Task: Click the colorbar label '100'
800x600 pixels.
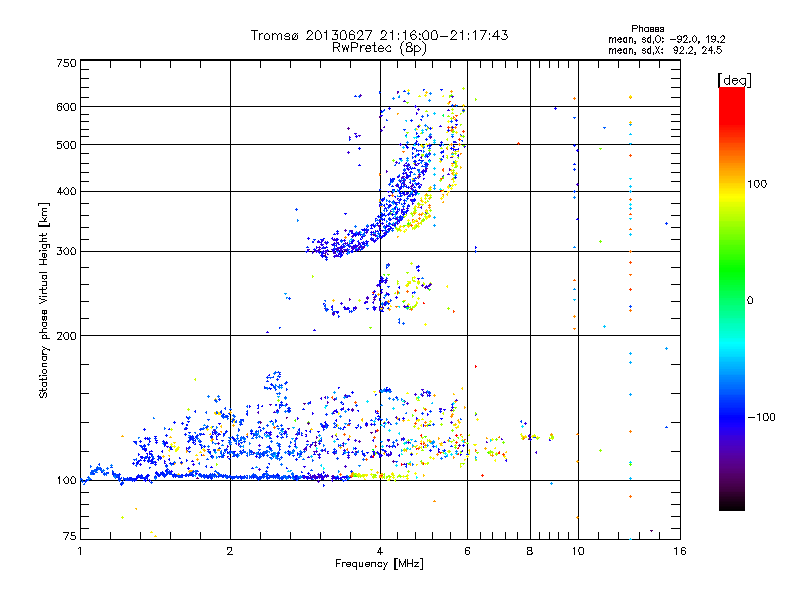Action: coord(757,184)
